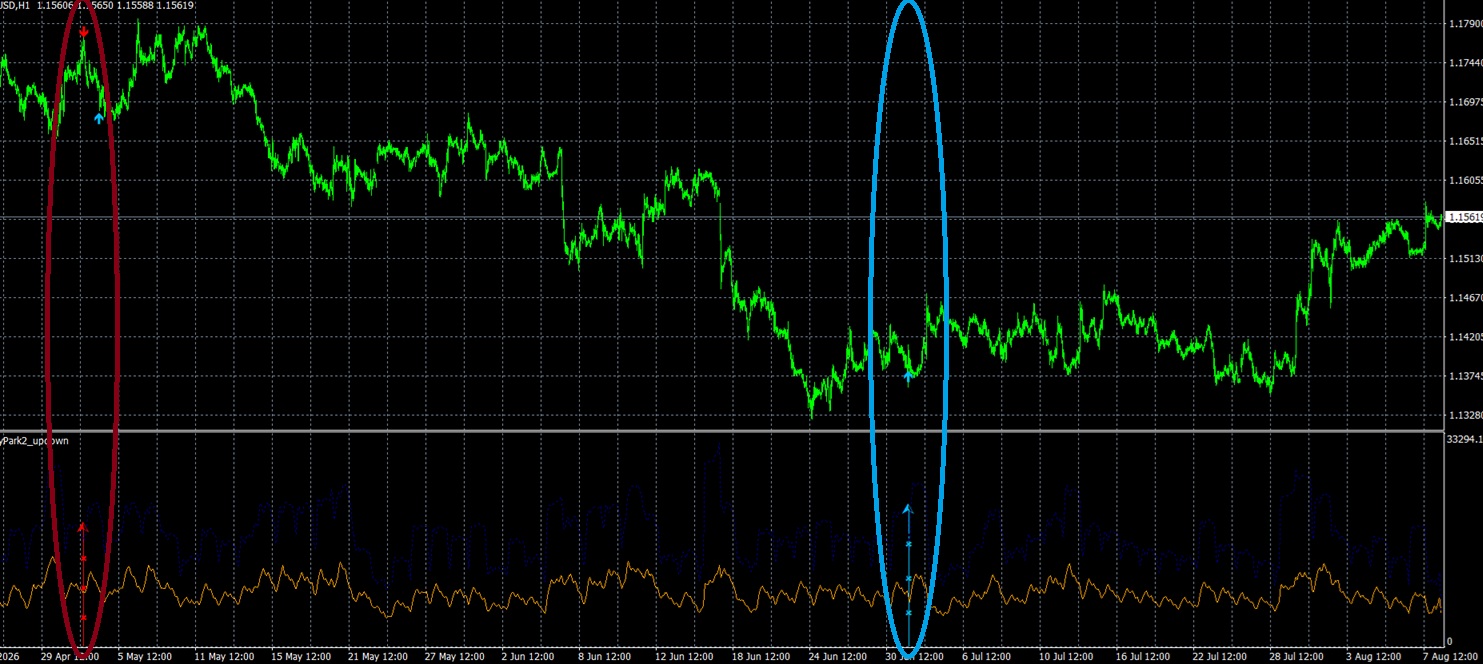Select the yPark2_updown indicator label
Image resolution: width=1483 pixels, height=664 pixels.
tap(35, 440)
